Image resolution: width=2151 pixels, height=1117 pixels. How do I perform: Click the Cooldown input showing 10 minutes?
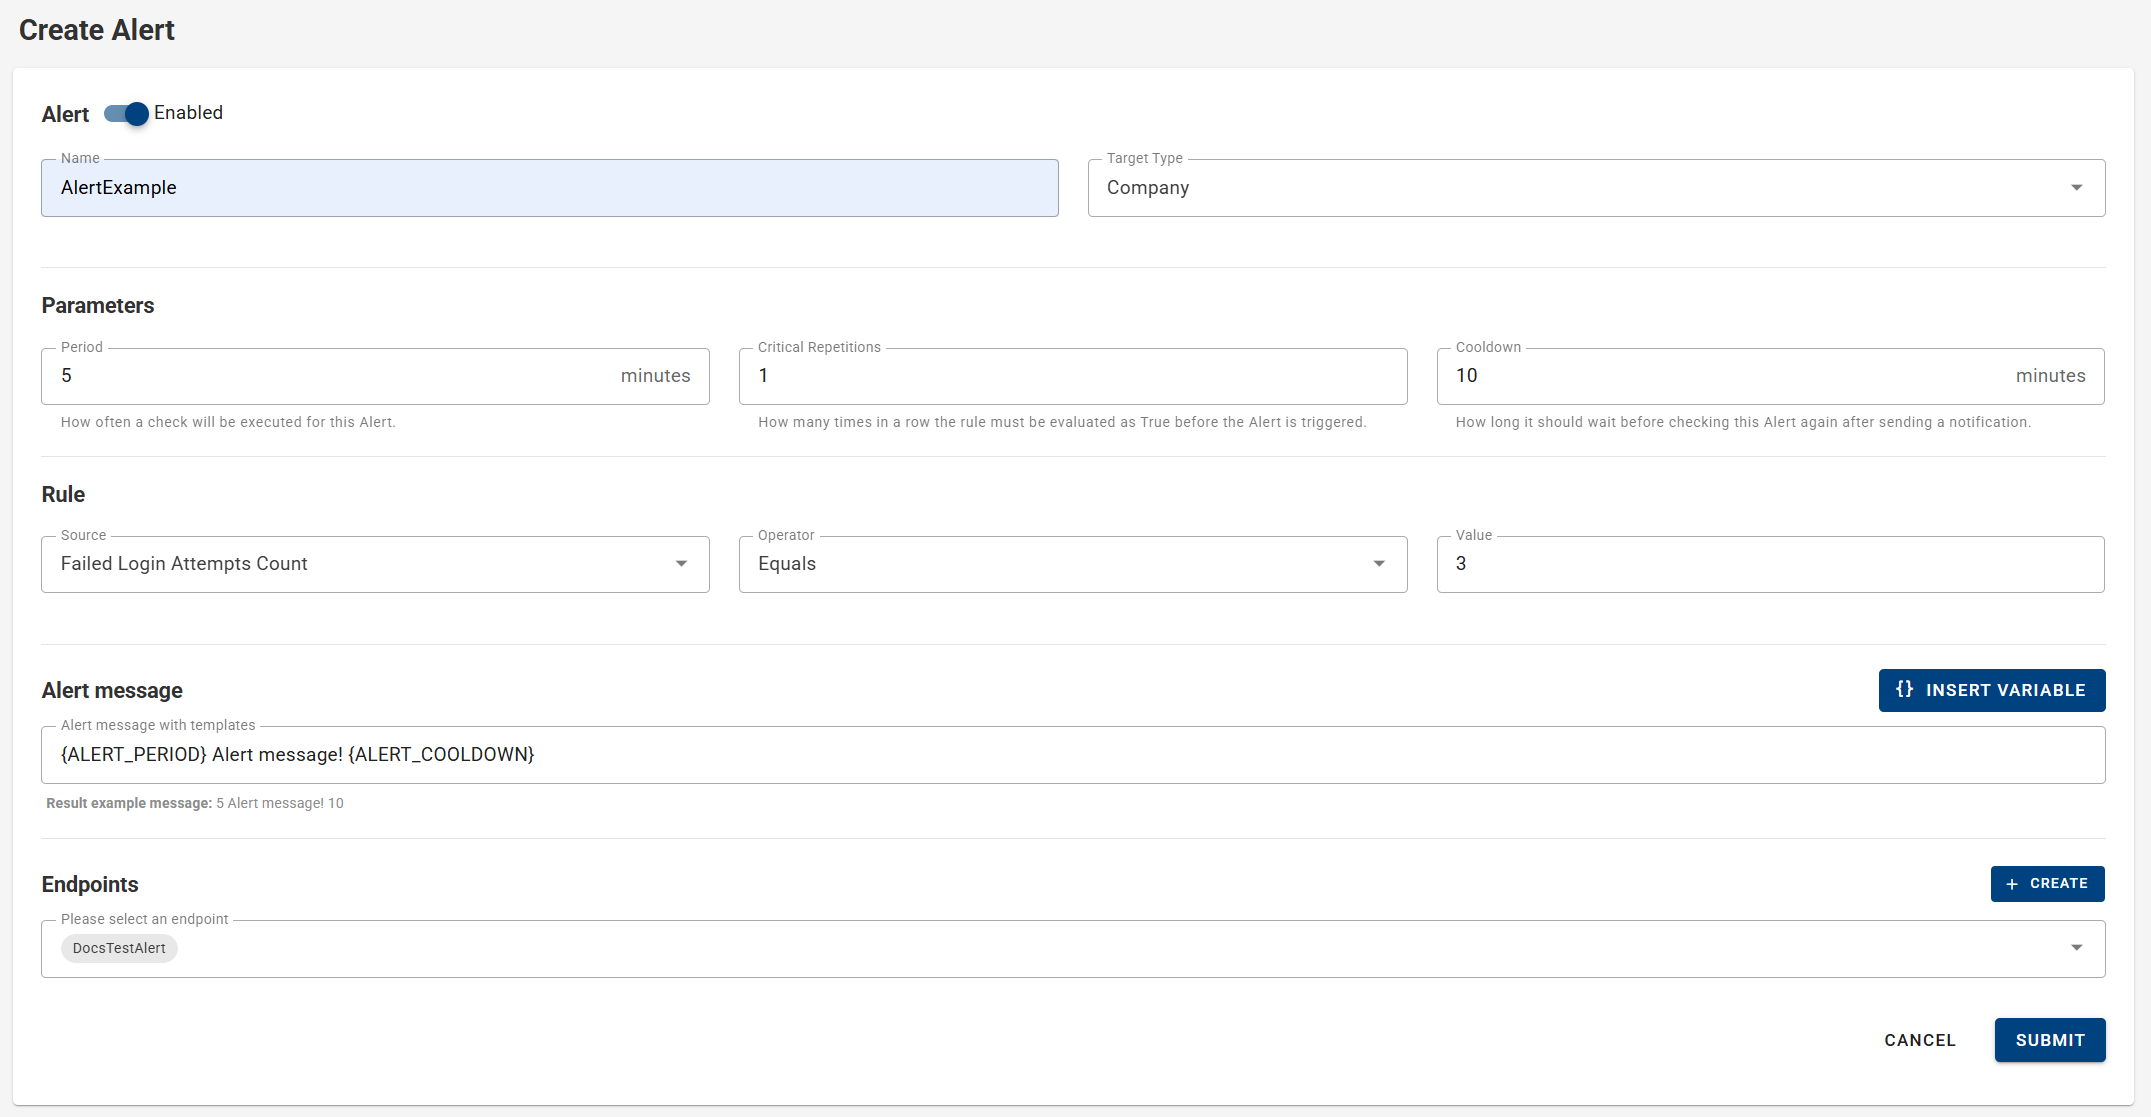[x=1700, y=376]
